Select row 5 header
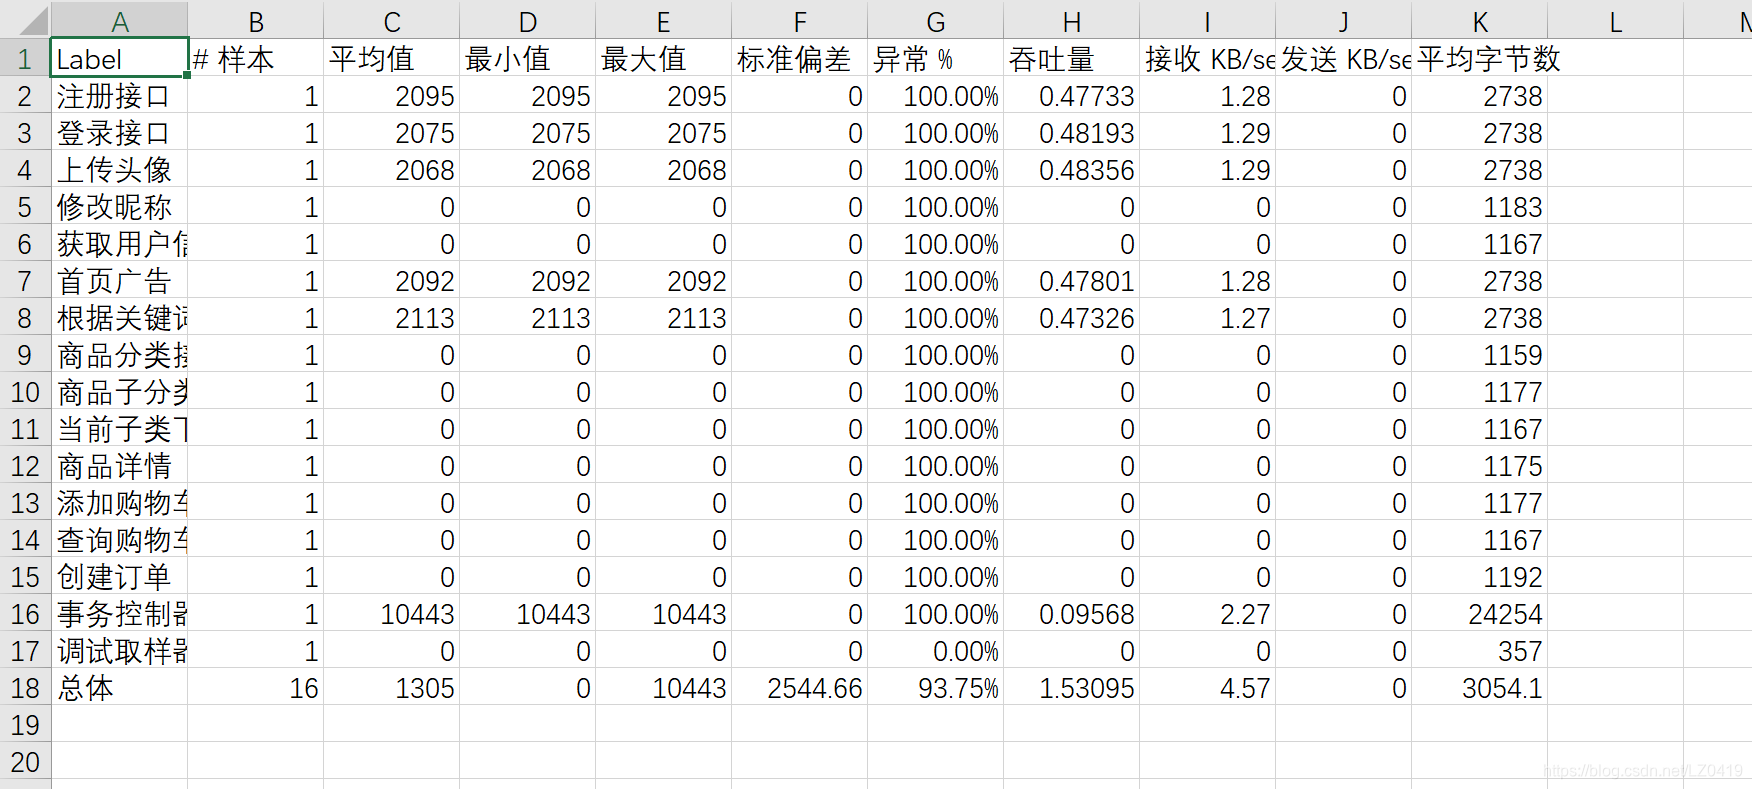Screen dimensions: 1752x789 pos(25,207)
